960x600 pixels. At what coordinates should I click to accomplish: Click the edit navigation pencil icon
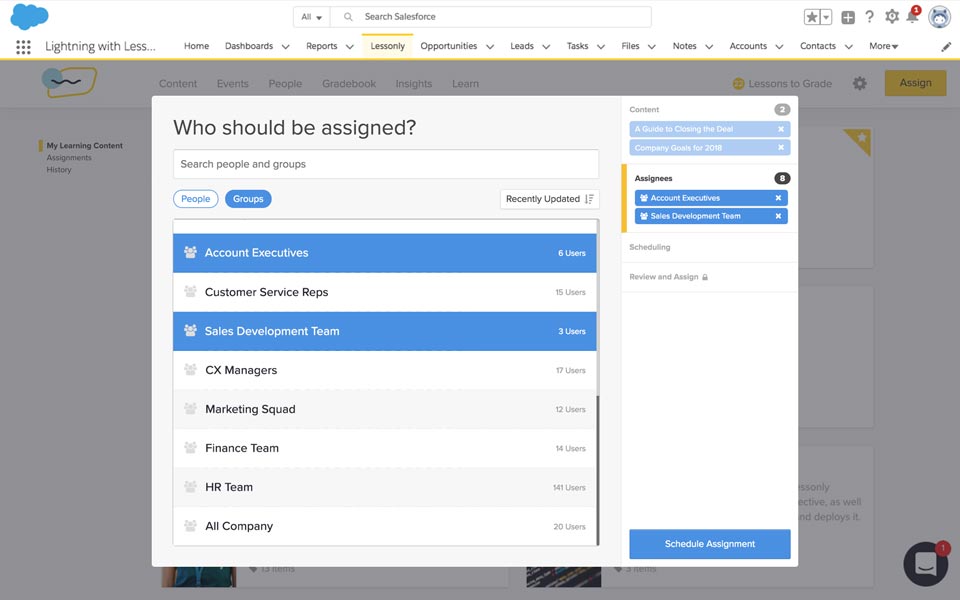pyautogui.click(x=946, y=47)
